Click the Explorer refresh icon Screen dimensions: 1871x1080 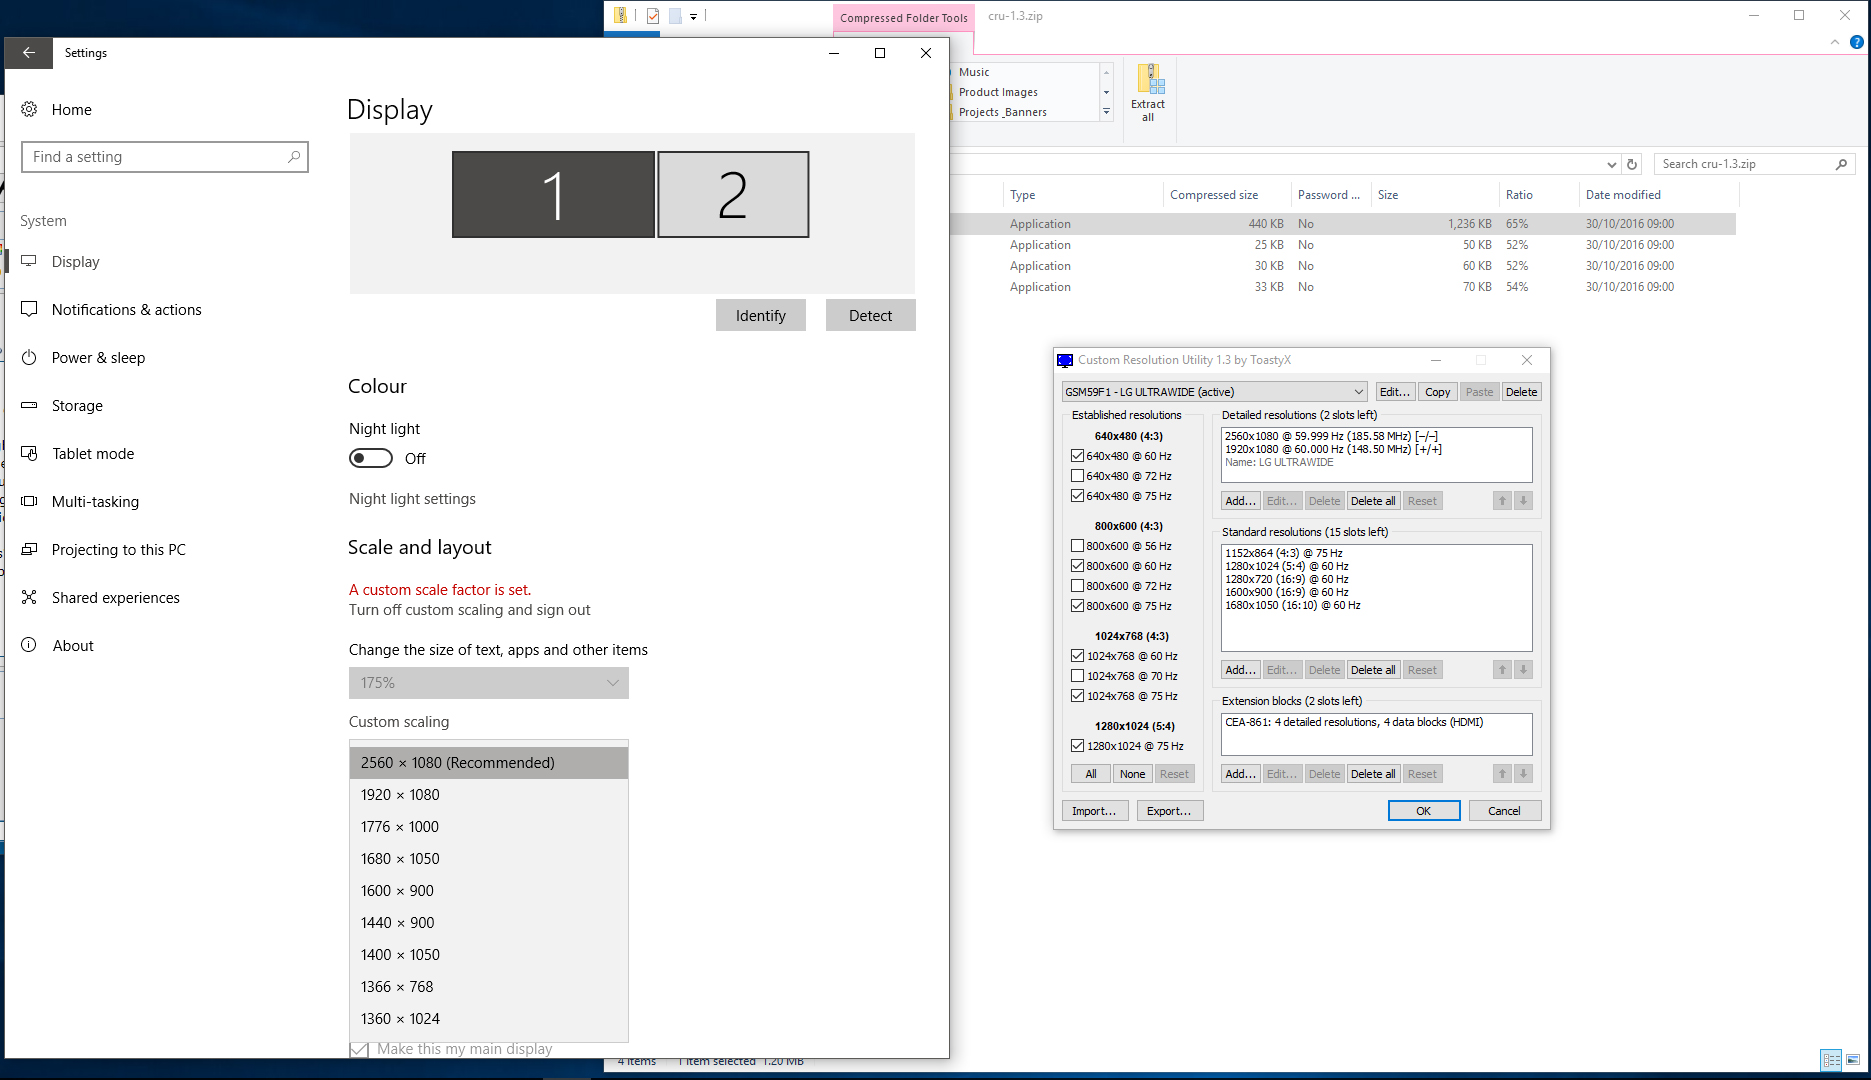click(x=1632, y=164)
